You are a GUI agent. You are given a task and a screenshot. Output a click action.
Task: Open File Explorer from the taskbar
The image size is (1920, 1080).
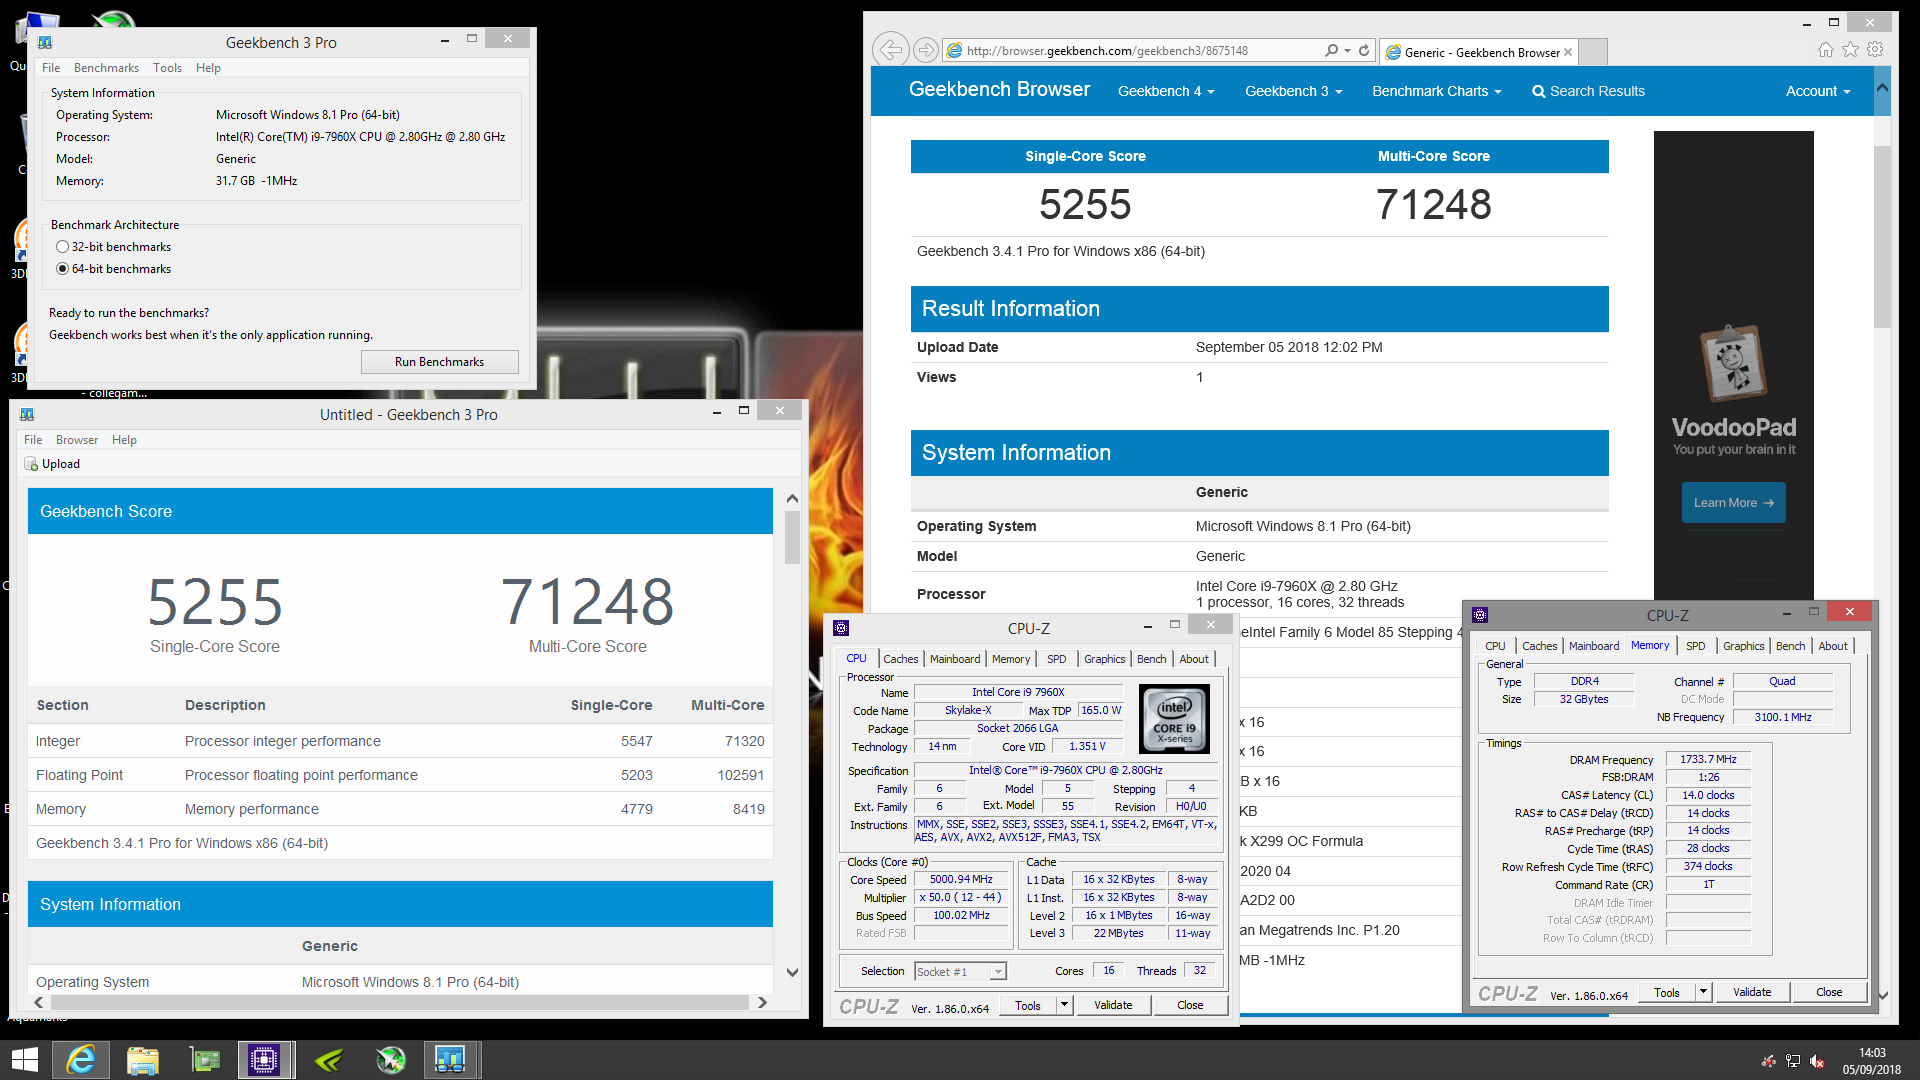[142, 1060]
